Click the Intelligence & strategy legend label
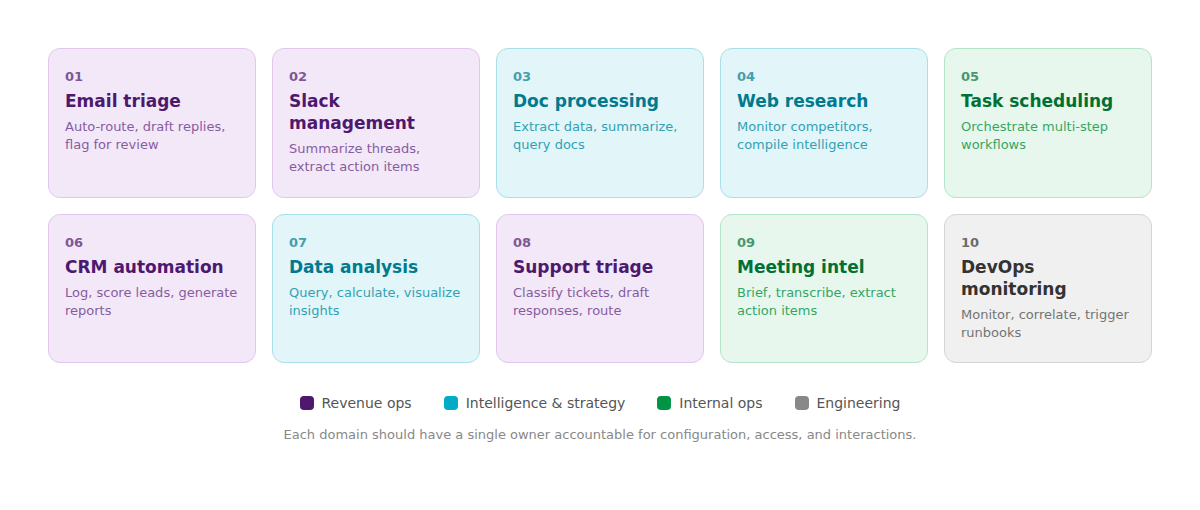 (545, 403)
